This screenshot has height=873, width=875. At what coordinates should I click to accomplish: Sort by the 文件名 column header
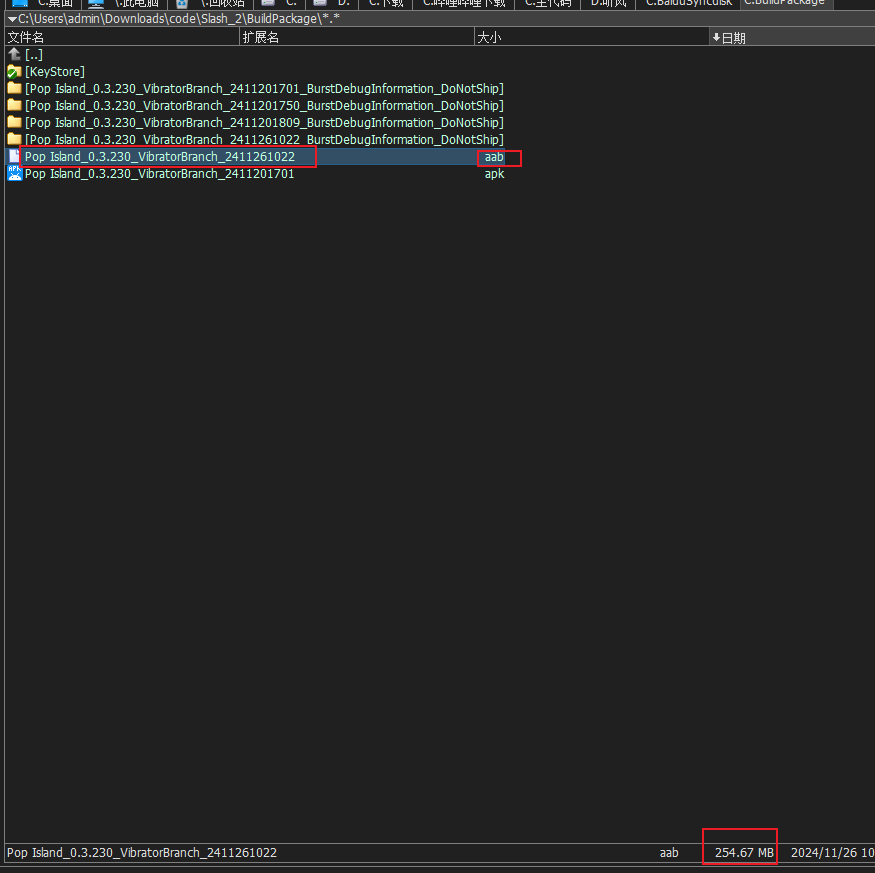122,37
